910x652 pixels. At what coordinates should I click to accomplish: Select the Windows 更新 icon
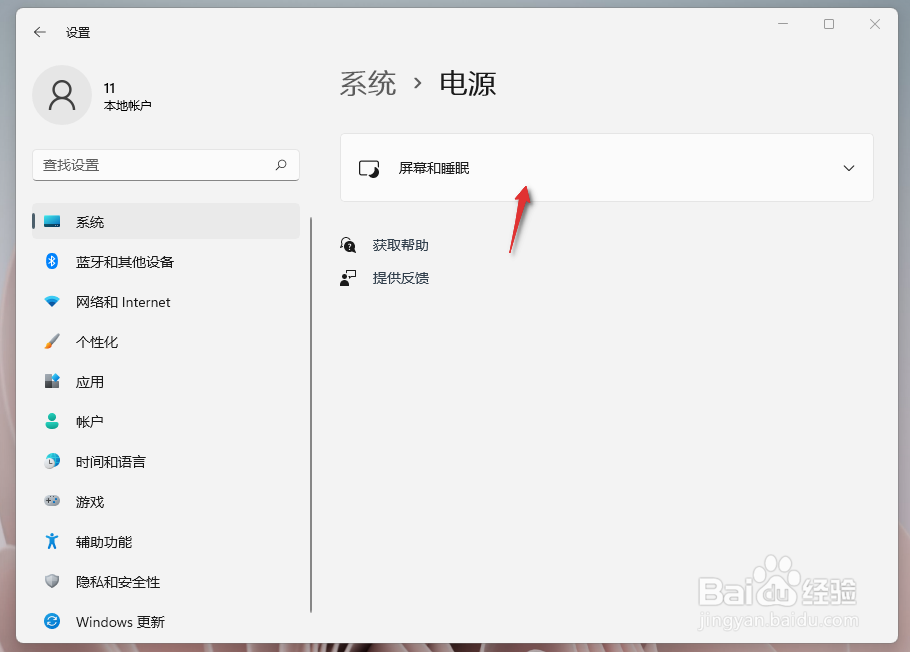click(51, 621)
